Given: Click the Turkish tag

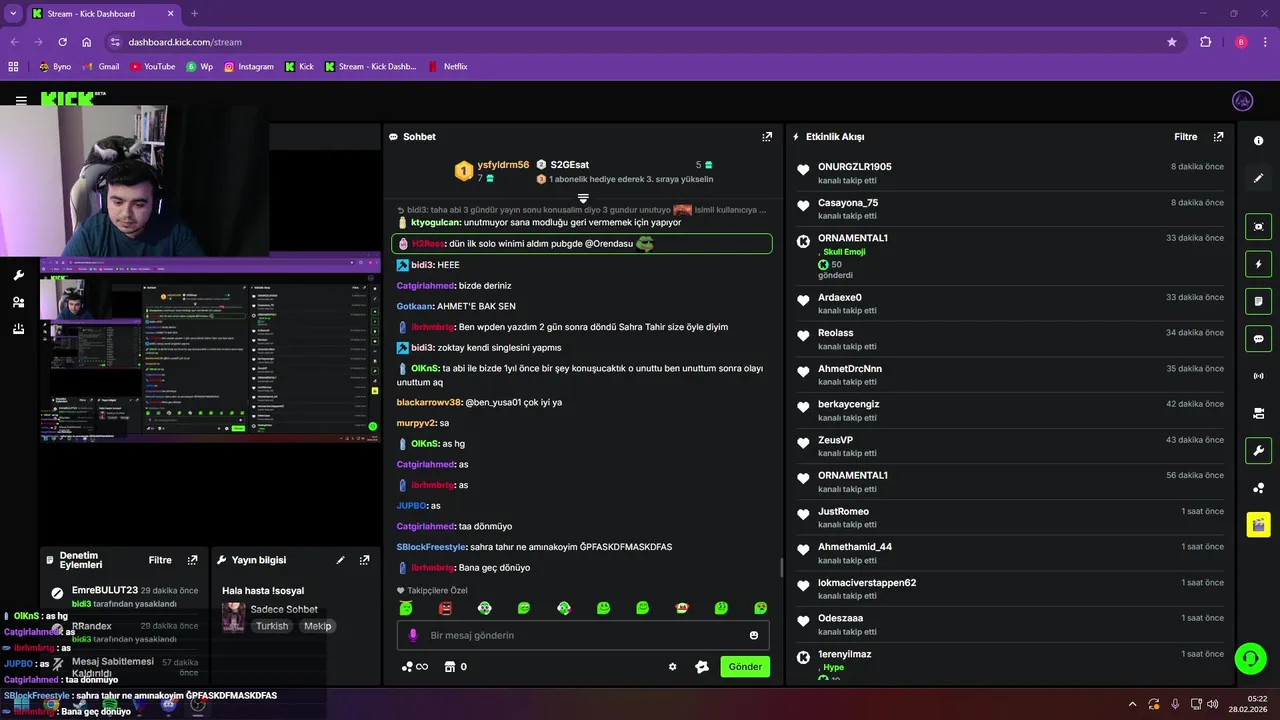Looking at the screenshot, I should pyautogui.click(x=272, y=626).
